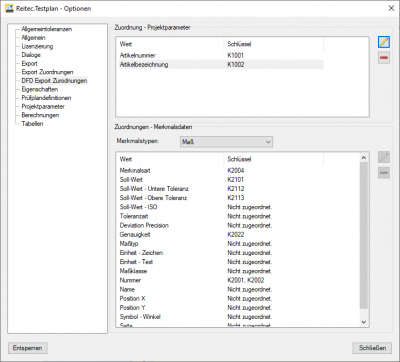This screenshot has height=362, width=400.
Task: Select the Soll-Wert - Obere Toleranz row
Action: (220, 198)
